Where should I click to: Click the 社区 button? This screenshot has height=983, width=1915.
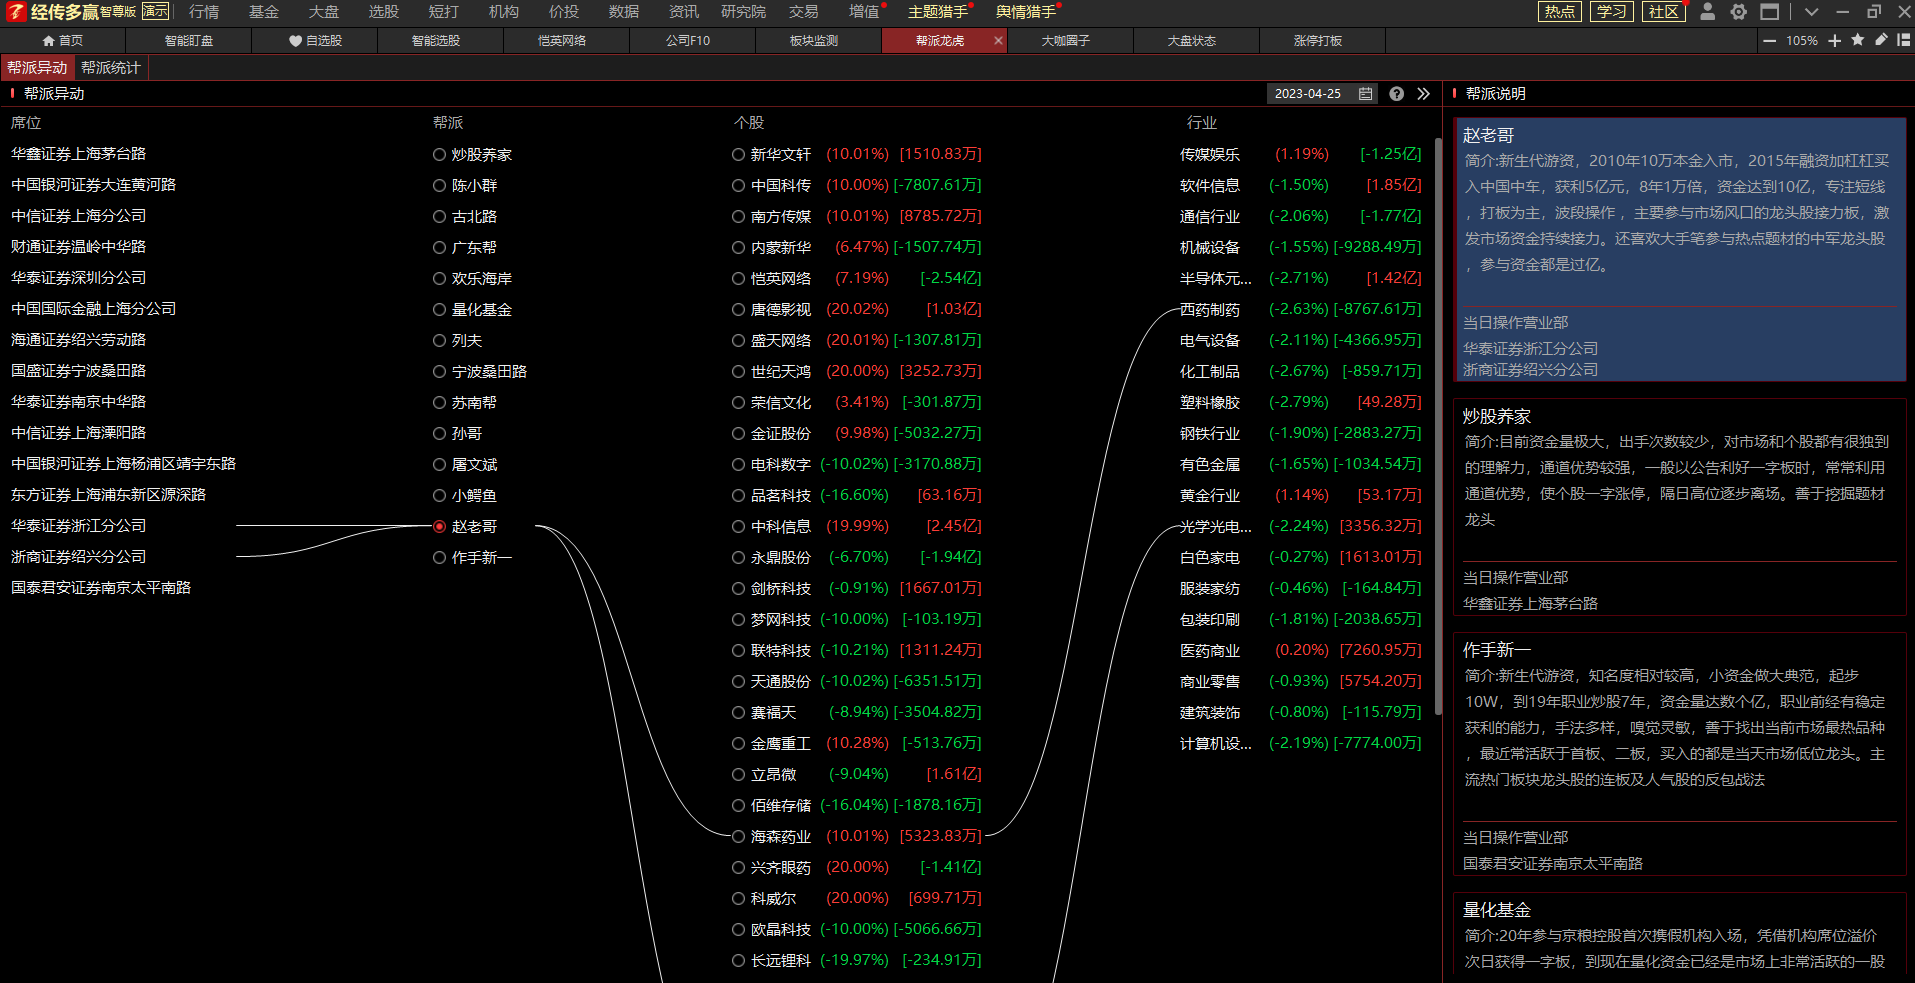[x=1664, y=12]
